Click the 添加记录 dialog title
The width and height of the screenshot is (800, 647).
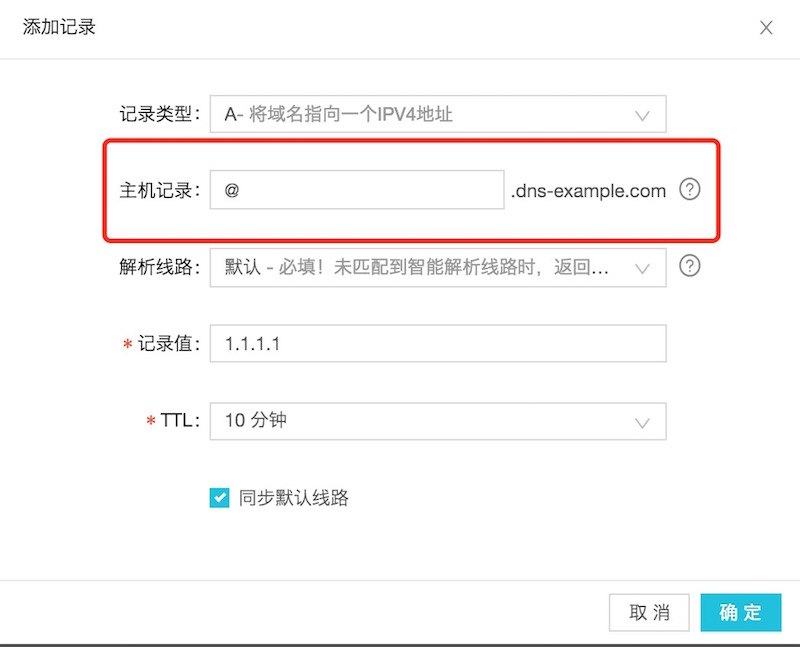click(59, 27)
